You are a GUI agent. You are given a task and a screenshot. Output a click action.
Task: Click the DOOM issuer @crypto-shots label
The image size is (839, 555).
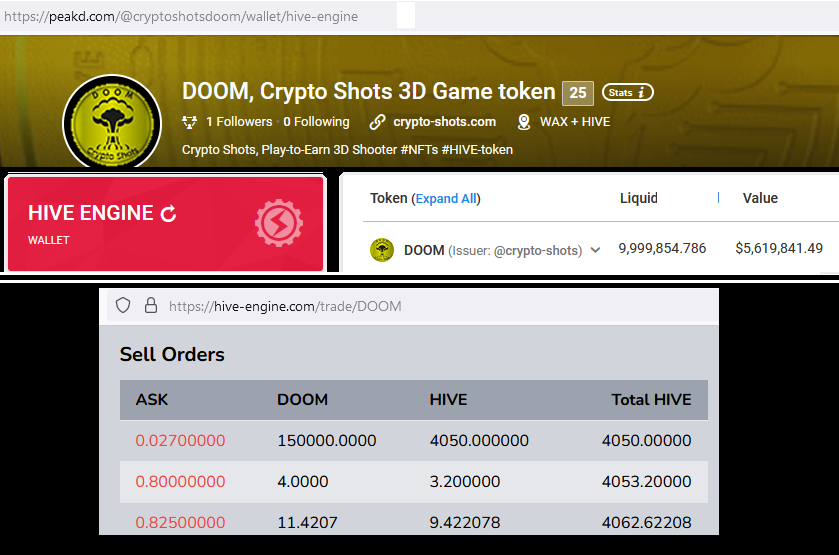(x=515, y=250)
